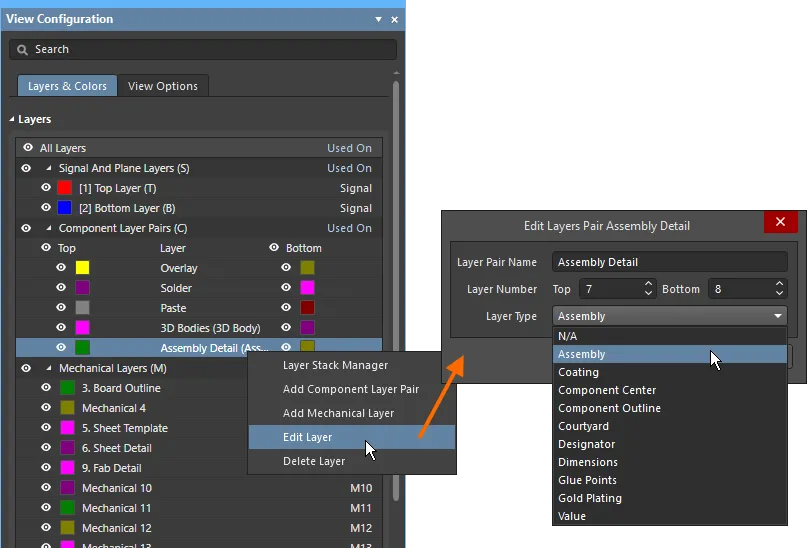Hide the top 3D Bodies layer
Image resolution: width=807 pixels, height=548 pixels.
(x=61, y=327)
